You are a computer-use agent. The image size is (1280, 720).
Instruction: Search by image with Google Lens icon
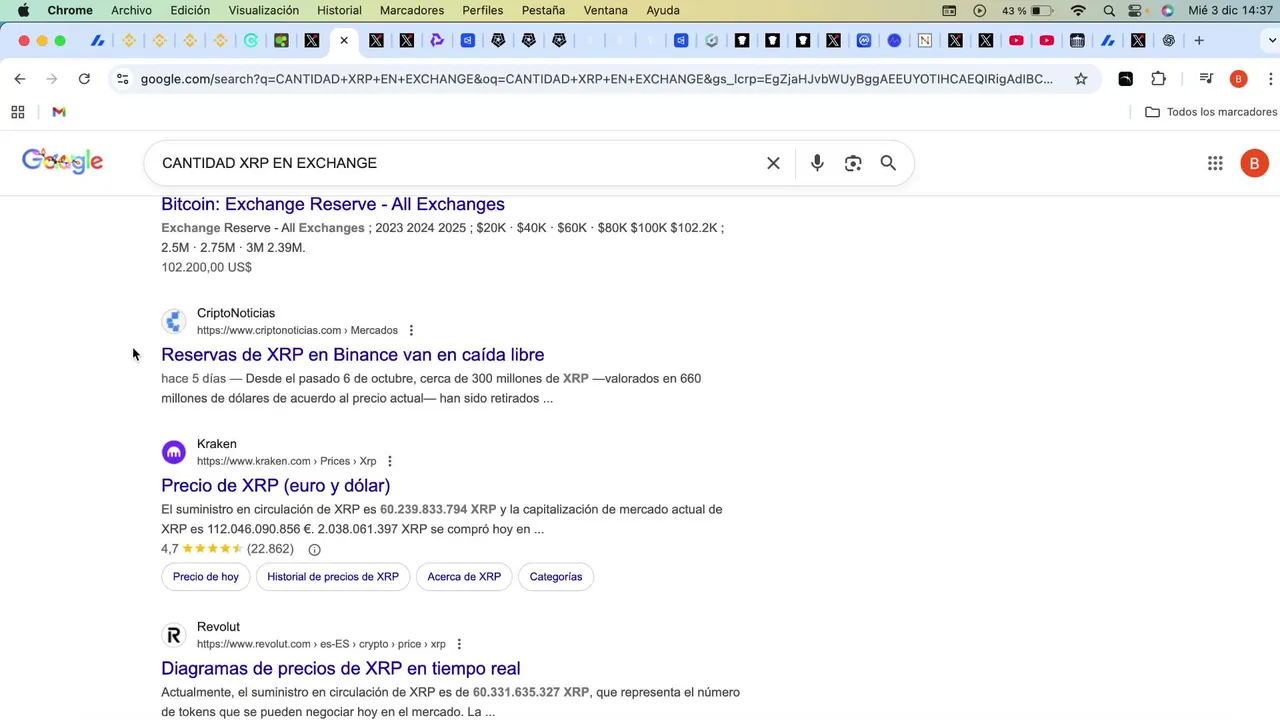click(853, 163)
